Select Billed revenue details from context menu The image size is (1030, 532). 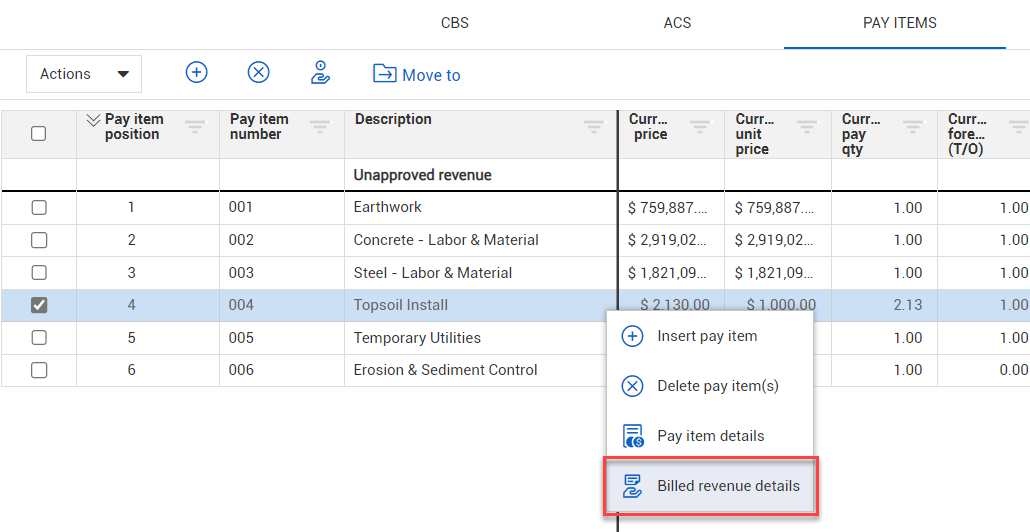tap(710, 486)
